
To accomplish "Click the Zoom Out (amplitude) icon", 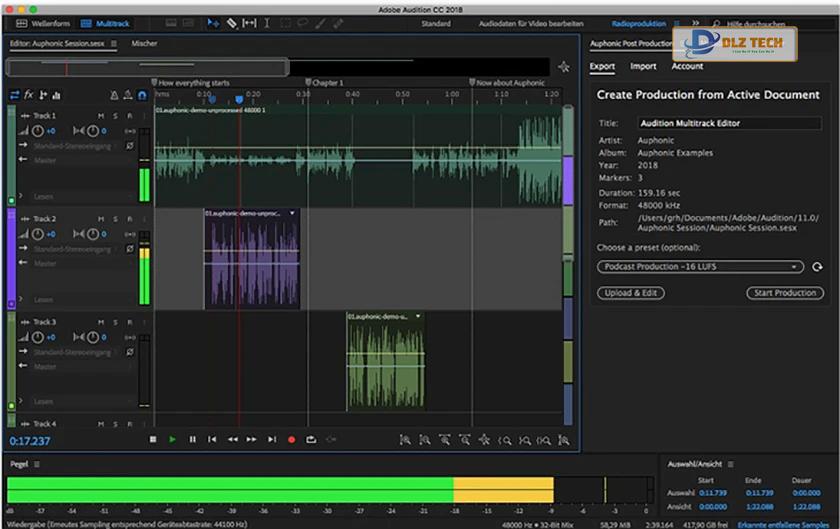I will tap(425, 440).
